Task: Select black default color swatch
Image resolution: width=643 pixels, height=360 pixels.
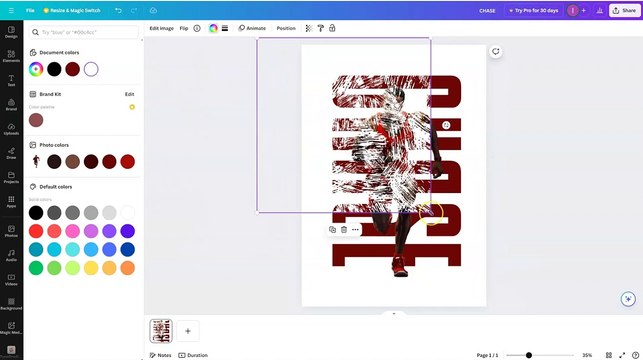Action: (36, 212)
